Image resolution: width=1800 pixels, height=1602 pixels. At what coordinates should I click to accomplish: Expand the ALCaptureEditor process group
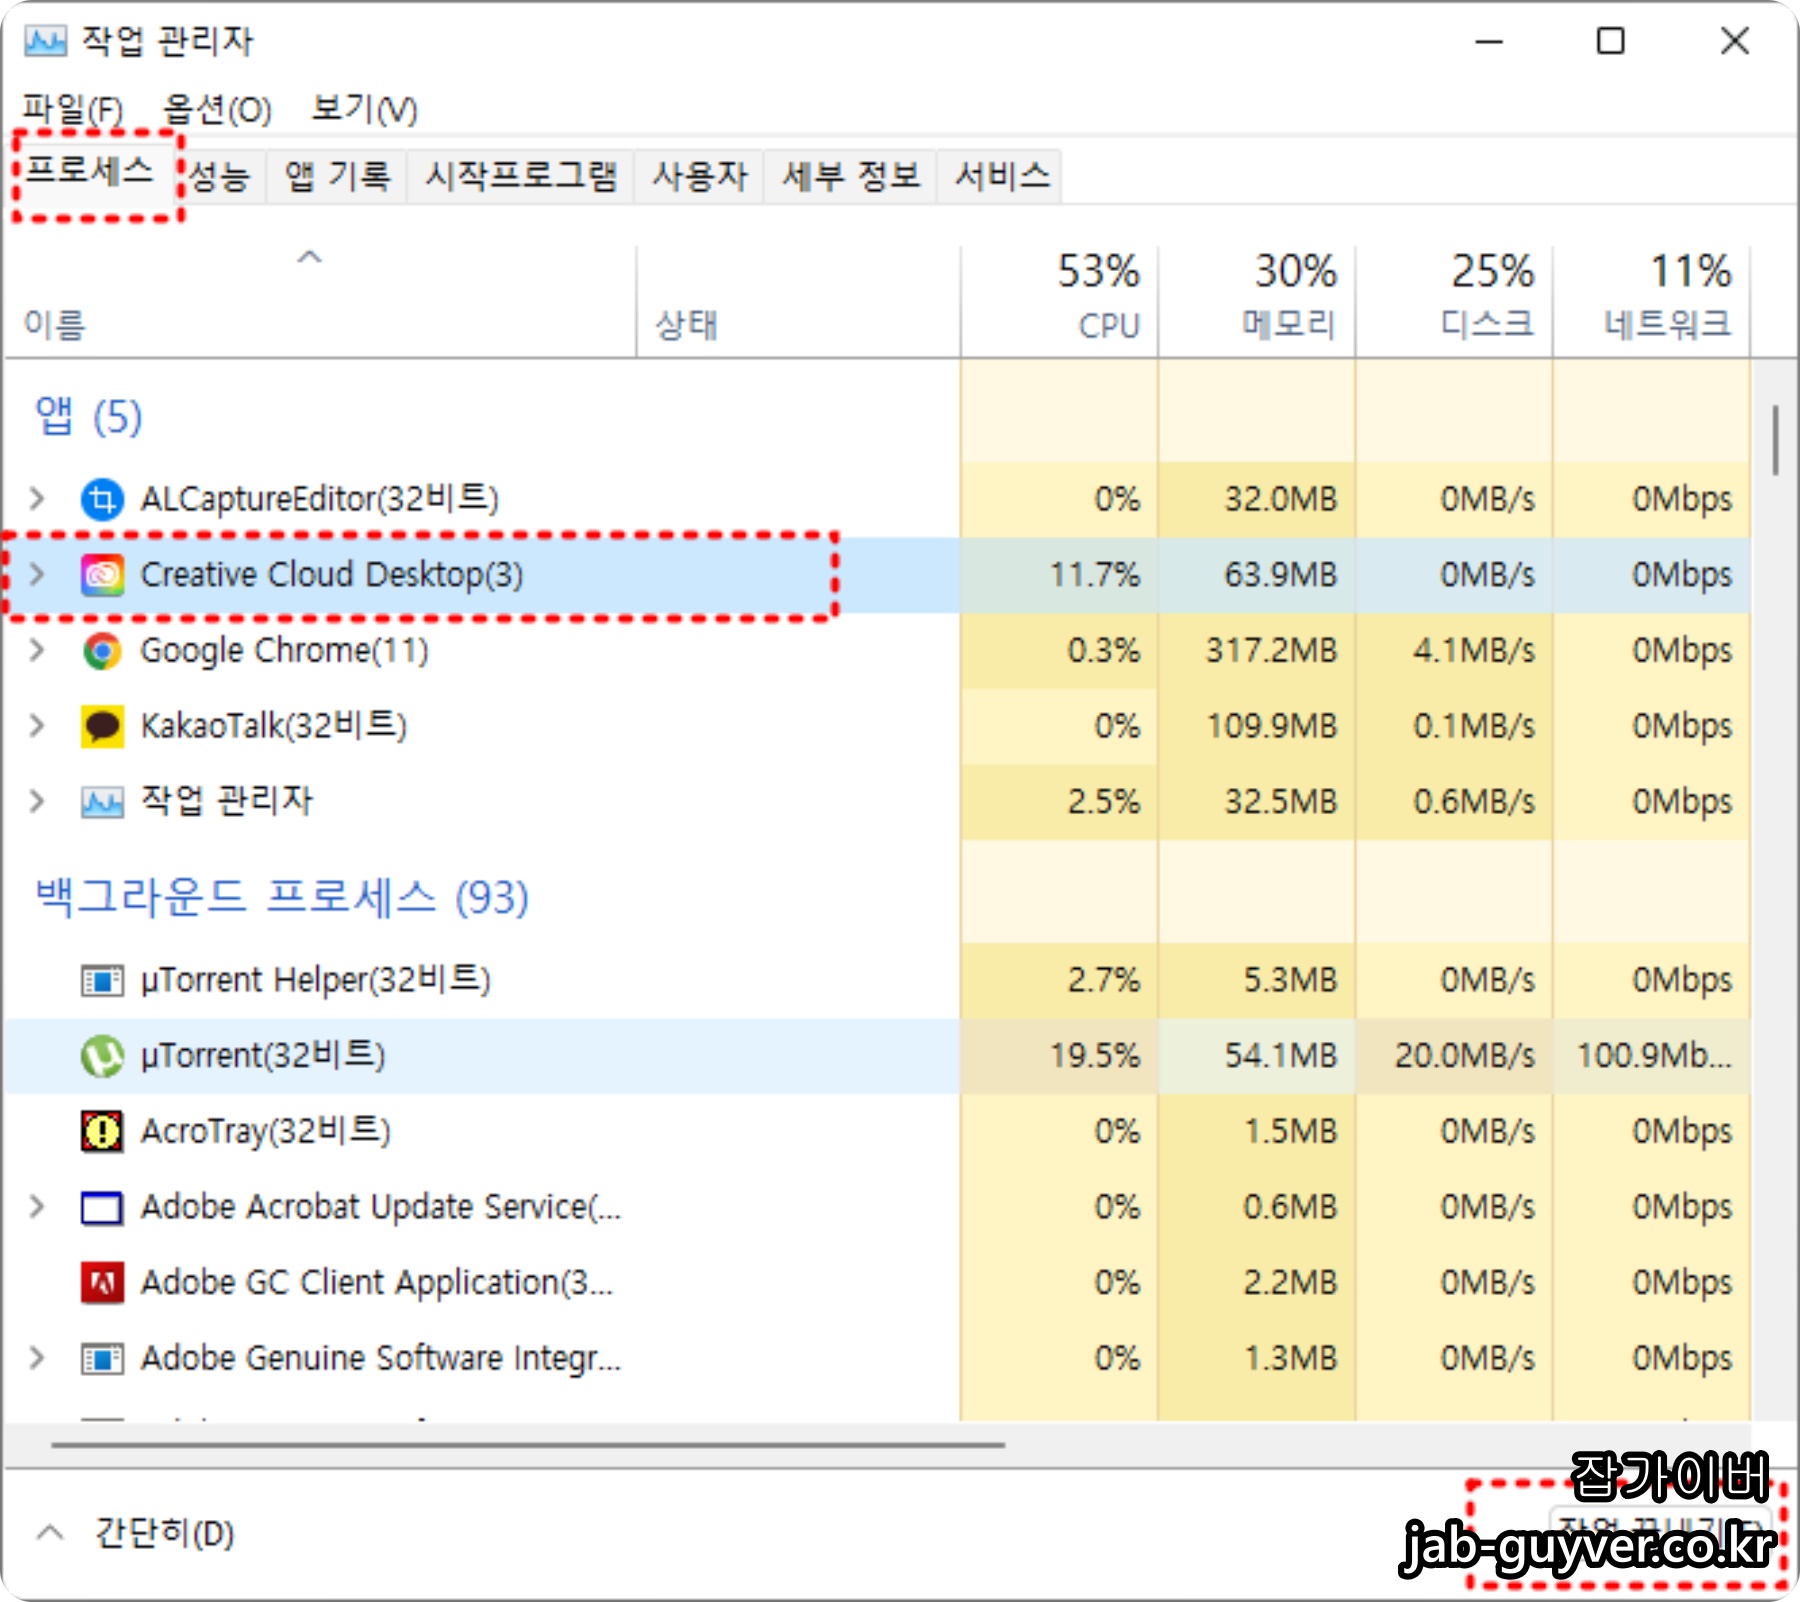[x=37, y=498]
